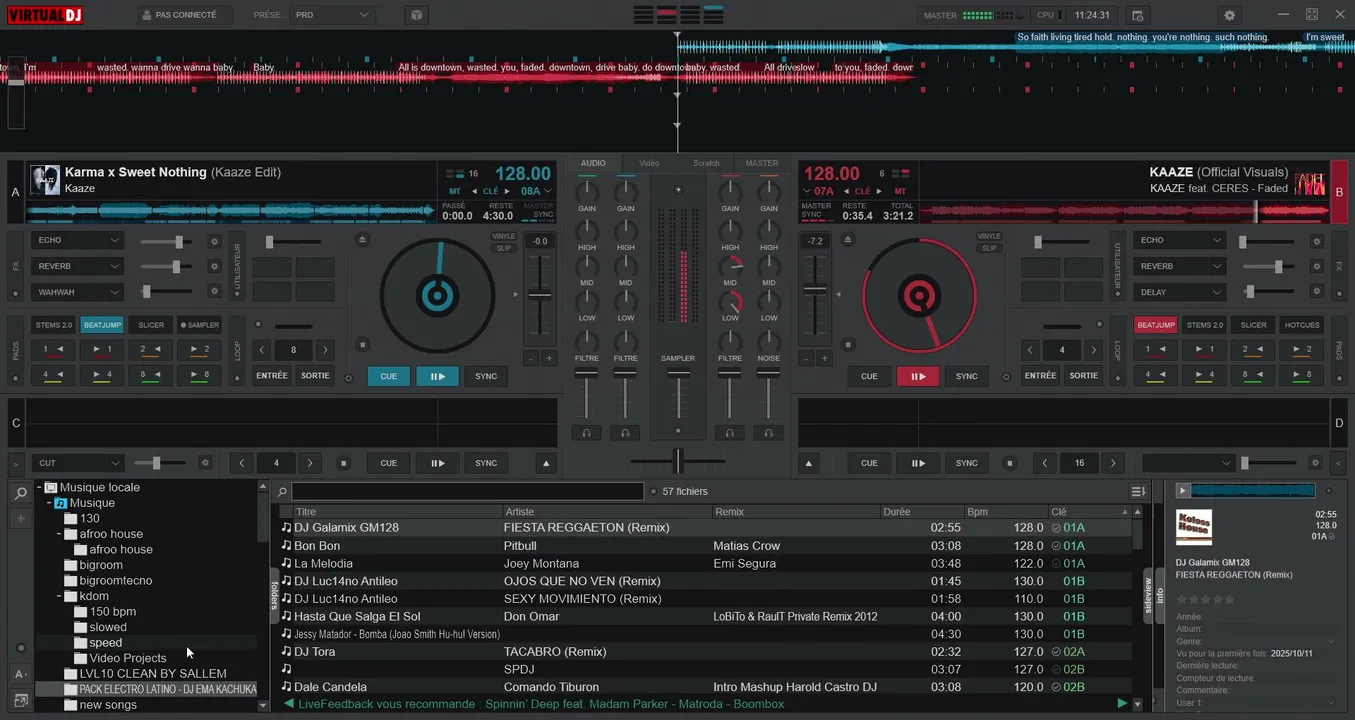1355x720 pixels.
Task: Toggle headphone cue for the last mixer channel
Action: 768,432
